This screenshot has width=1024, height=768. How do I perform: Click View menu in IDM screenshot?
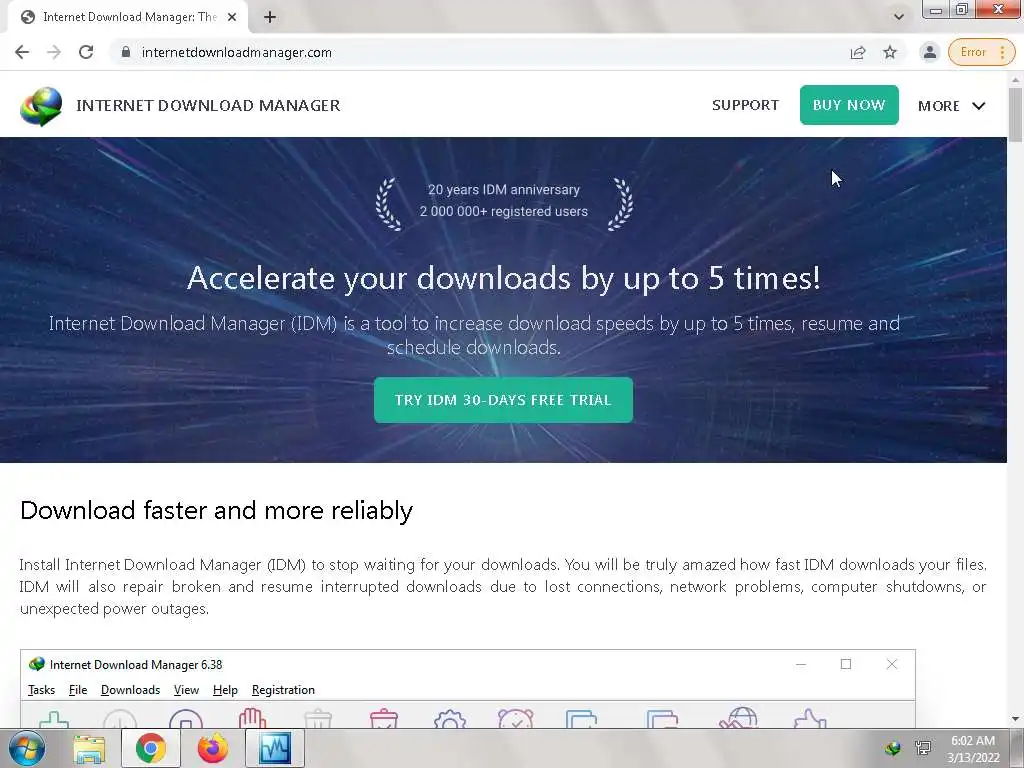[x=186, y=690]
